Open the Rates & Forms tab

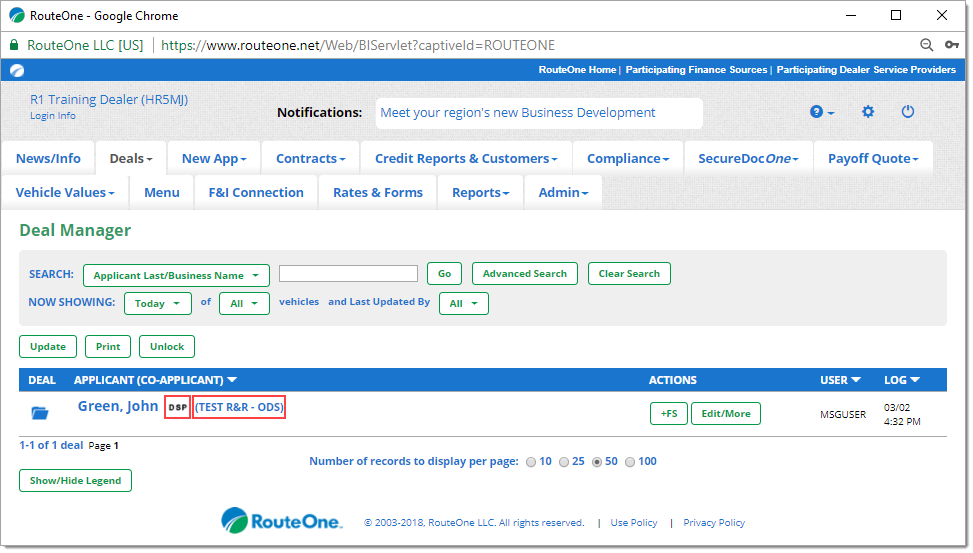point(378,192)
